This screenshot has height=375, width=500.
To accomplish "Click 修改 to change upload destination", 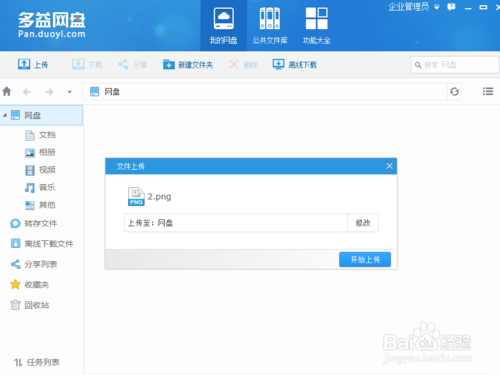I will 363,223.
